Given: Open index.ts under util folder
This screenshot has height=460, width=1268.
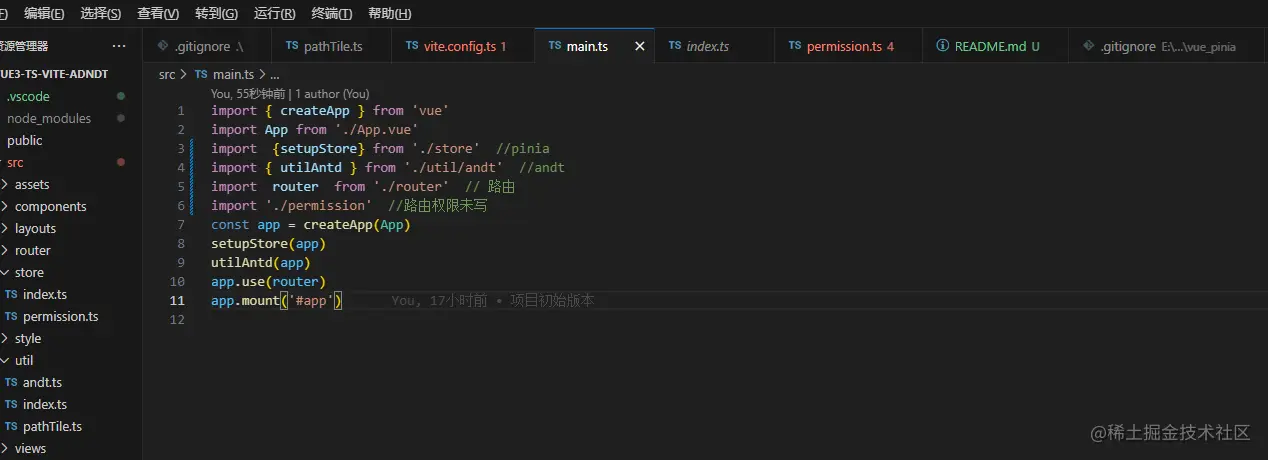Looking at the screenshot, I should (45, 404).
